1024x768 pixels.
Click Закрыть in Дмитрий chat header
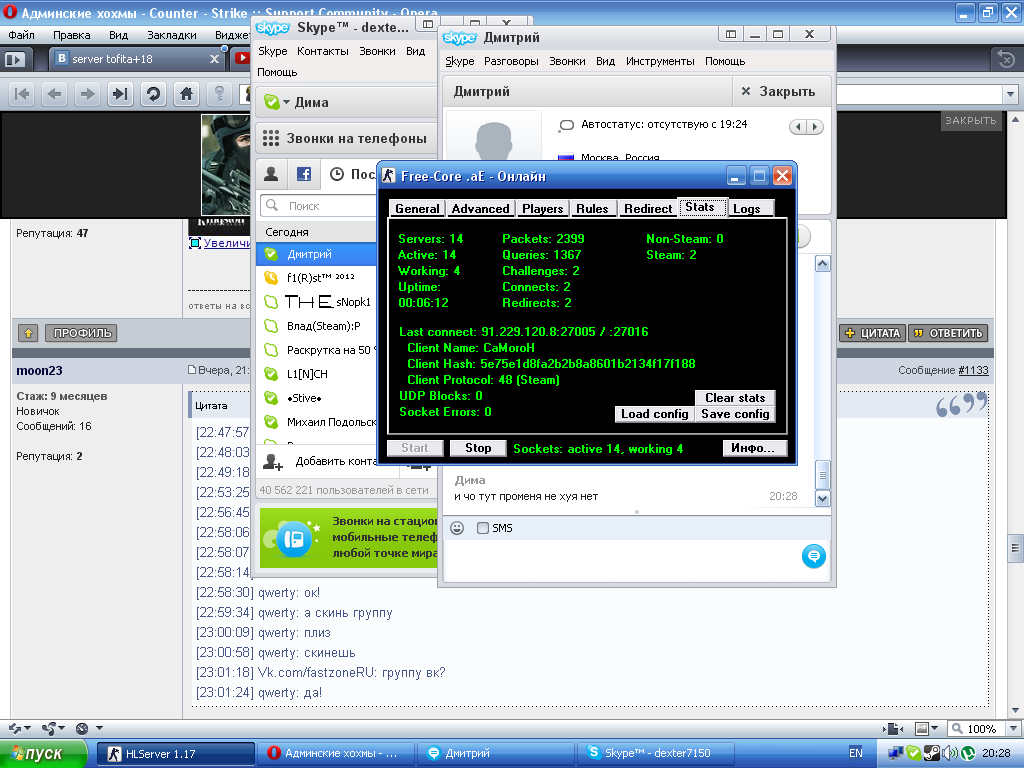click(778, 91)
